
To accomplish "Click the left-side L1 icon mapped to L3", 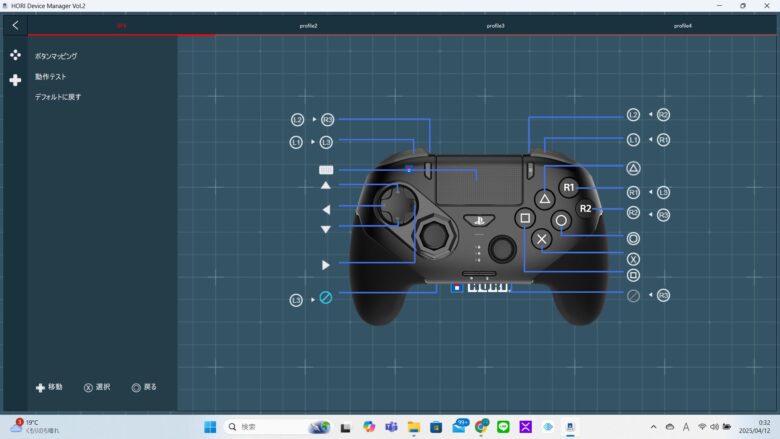I will coord(296,143).
